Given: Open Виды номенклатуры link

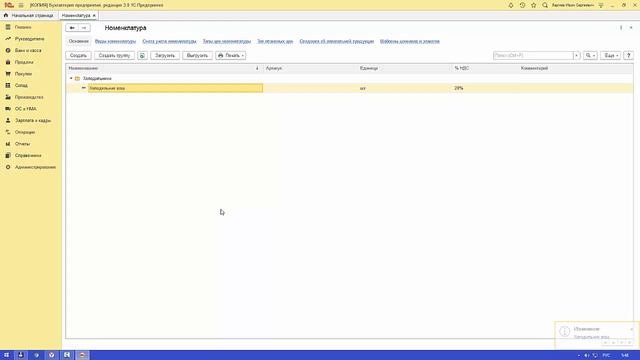Looking at the screenshot, I should 115,41.
